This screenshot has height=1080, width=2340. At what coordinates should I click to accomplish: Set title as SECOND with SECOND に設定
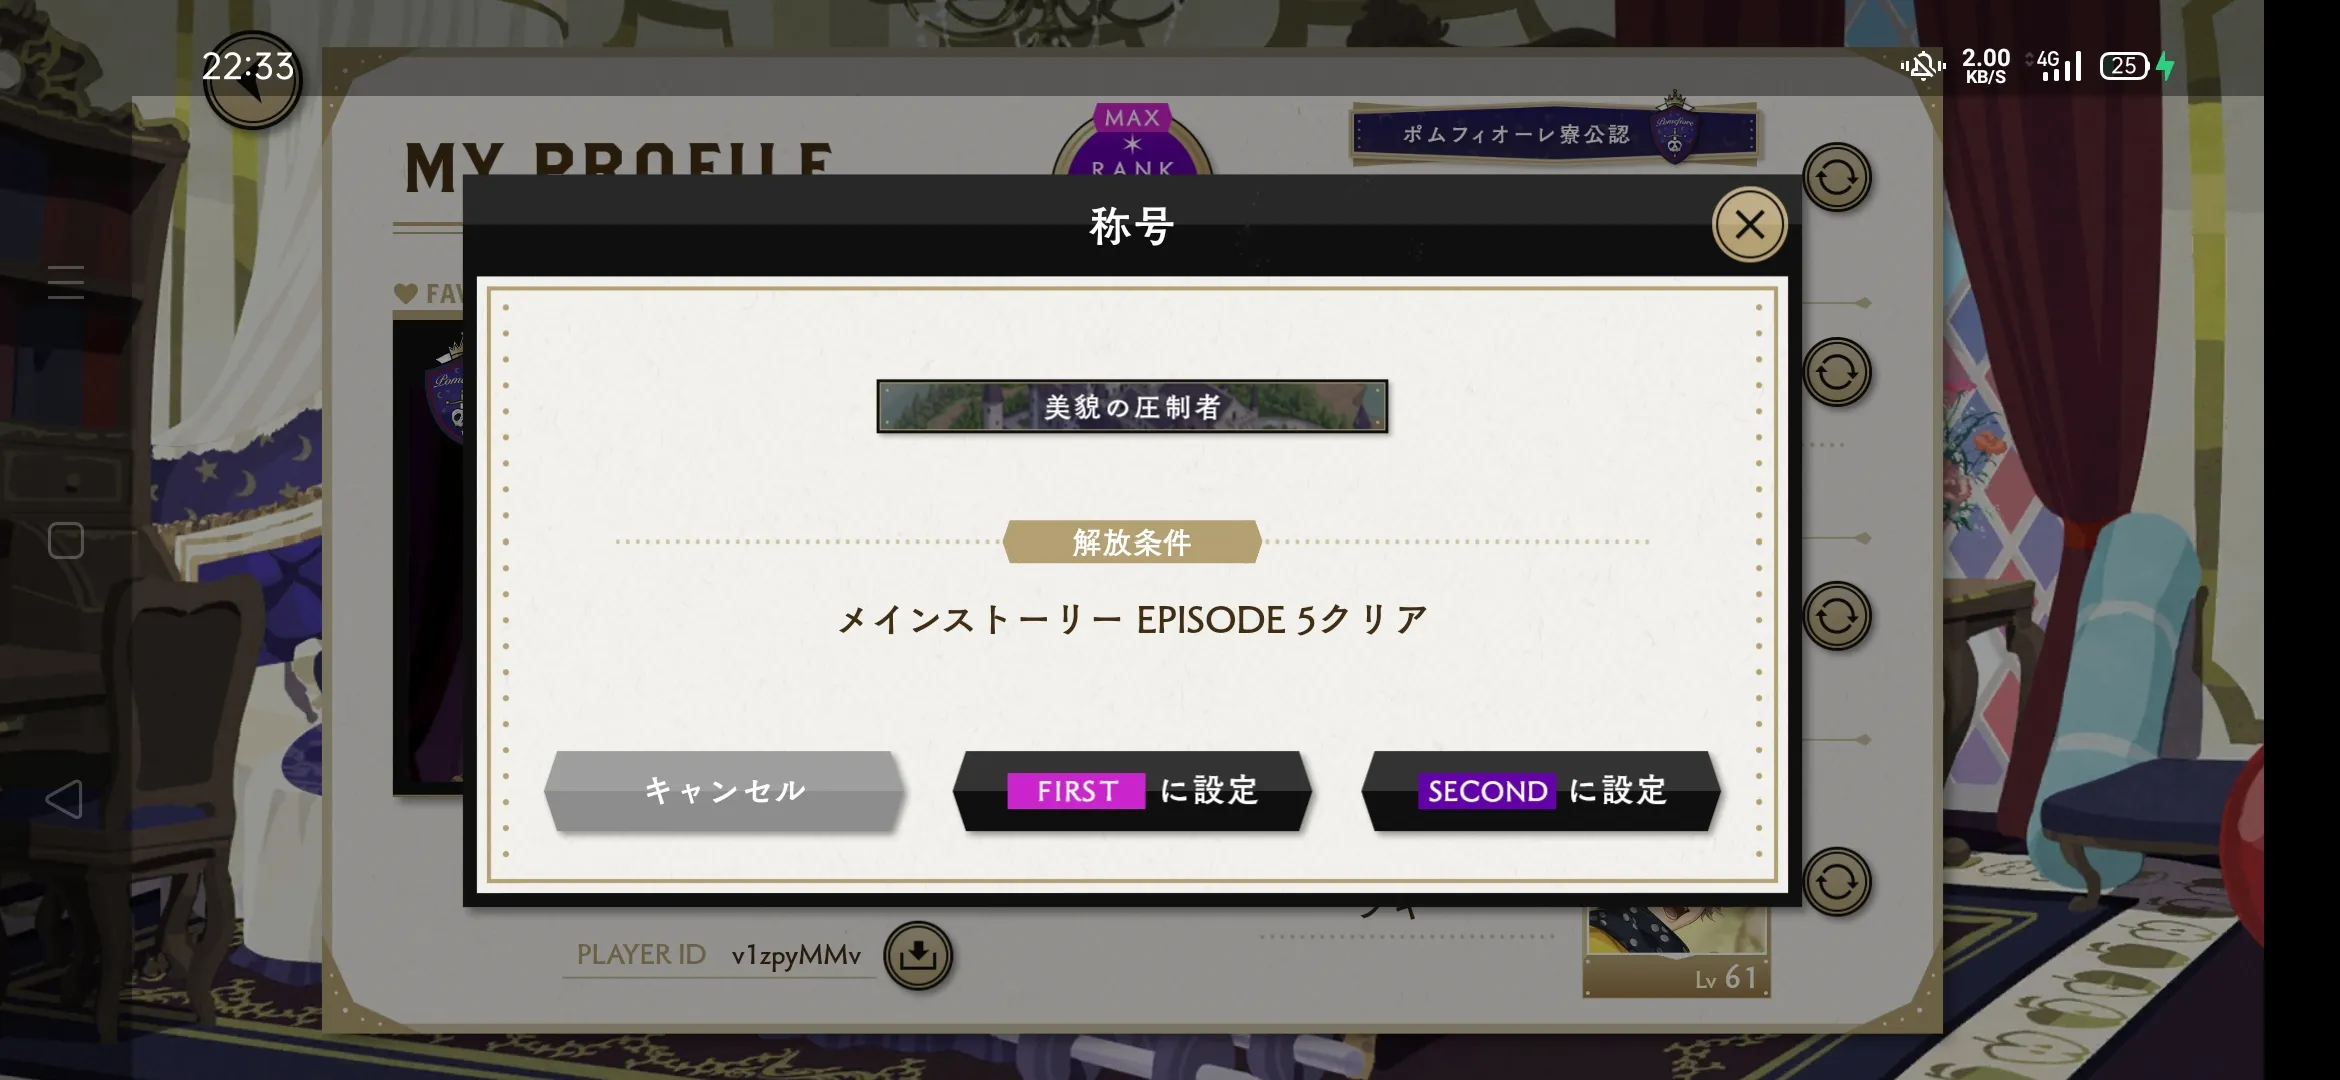point(1541,791)
